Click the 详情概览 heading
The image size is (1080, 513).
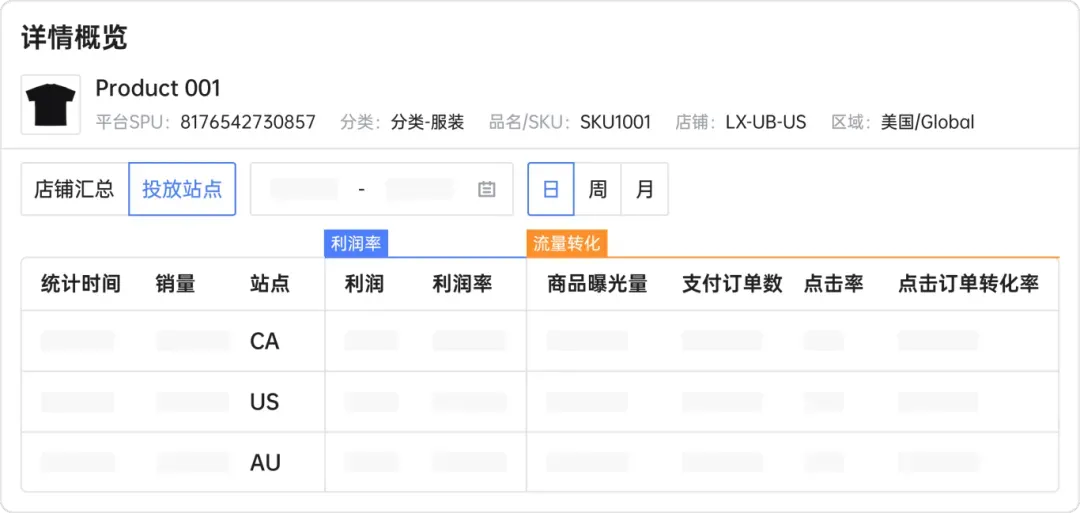tap(74, 38)
